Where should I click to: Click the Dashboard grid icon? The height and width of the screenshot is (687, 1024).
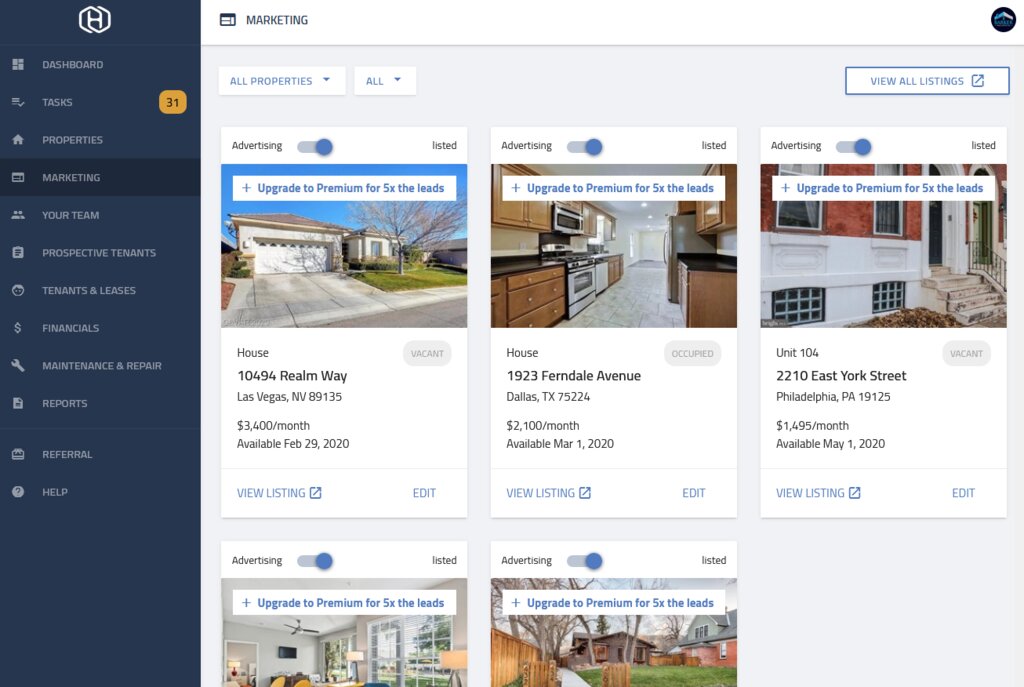(x=18, y=64)
